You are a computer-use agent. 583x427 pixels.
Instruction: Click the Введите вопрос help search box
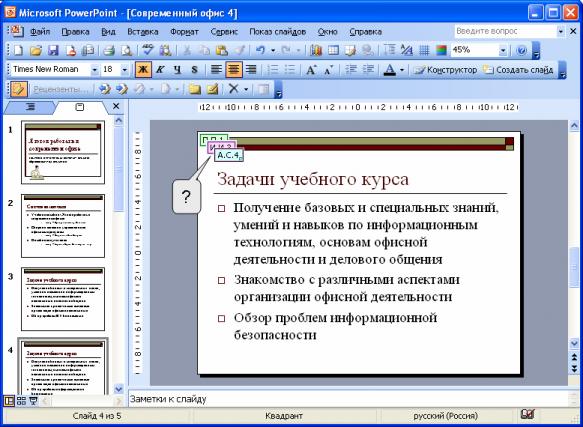click(x=505, y=32)
